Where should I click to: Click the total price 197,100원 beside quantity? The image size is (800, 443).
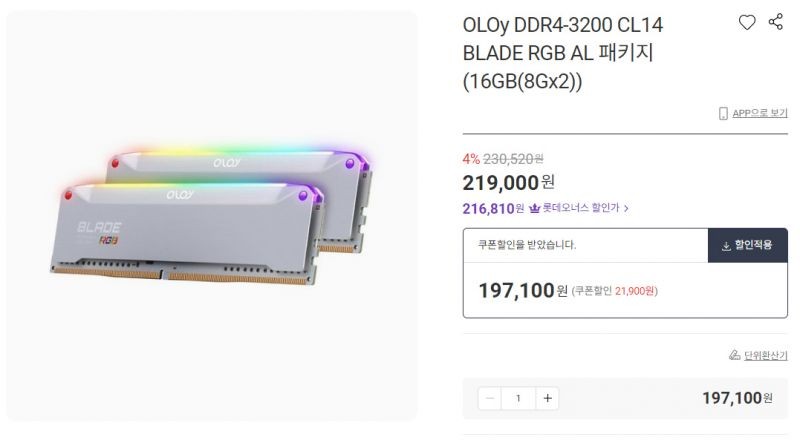pyautogui.click(x=737, y=398)
